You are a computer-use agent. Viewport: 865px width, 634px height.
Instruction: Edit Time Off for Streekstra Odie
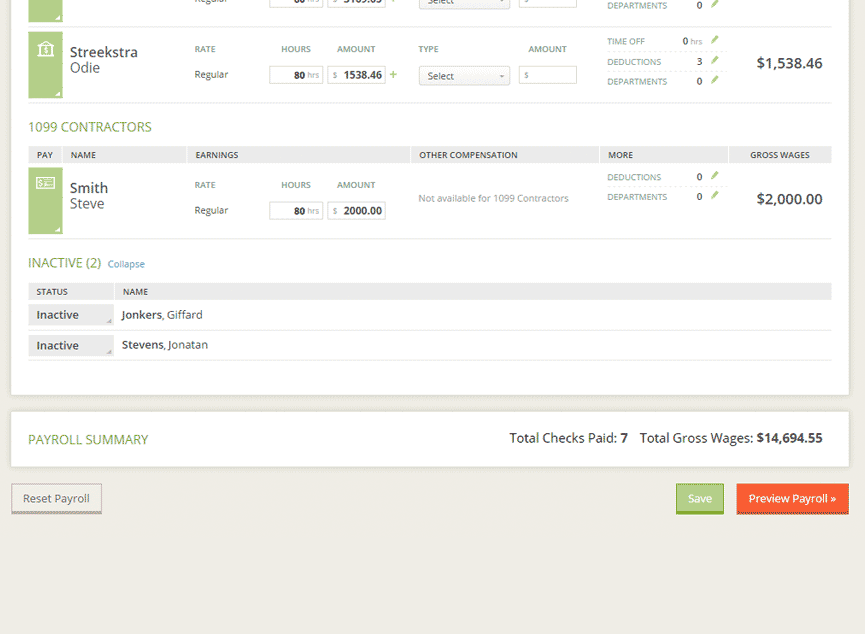714,40
